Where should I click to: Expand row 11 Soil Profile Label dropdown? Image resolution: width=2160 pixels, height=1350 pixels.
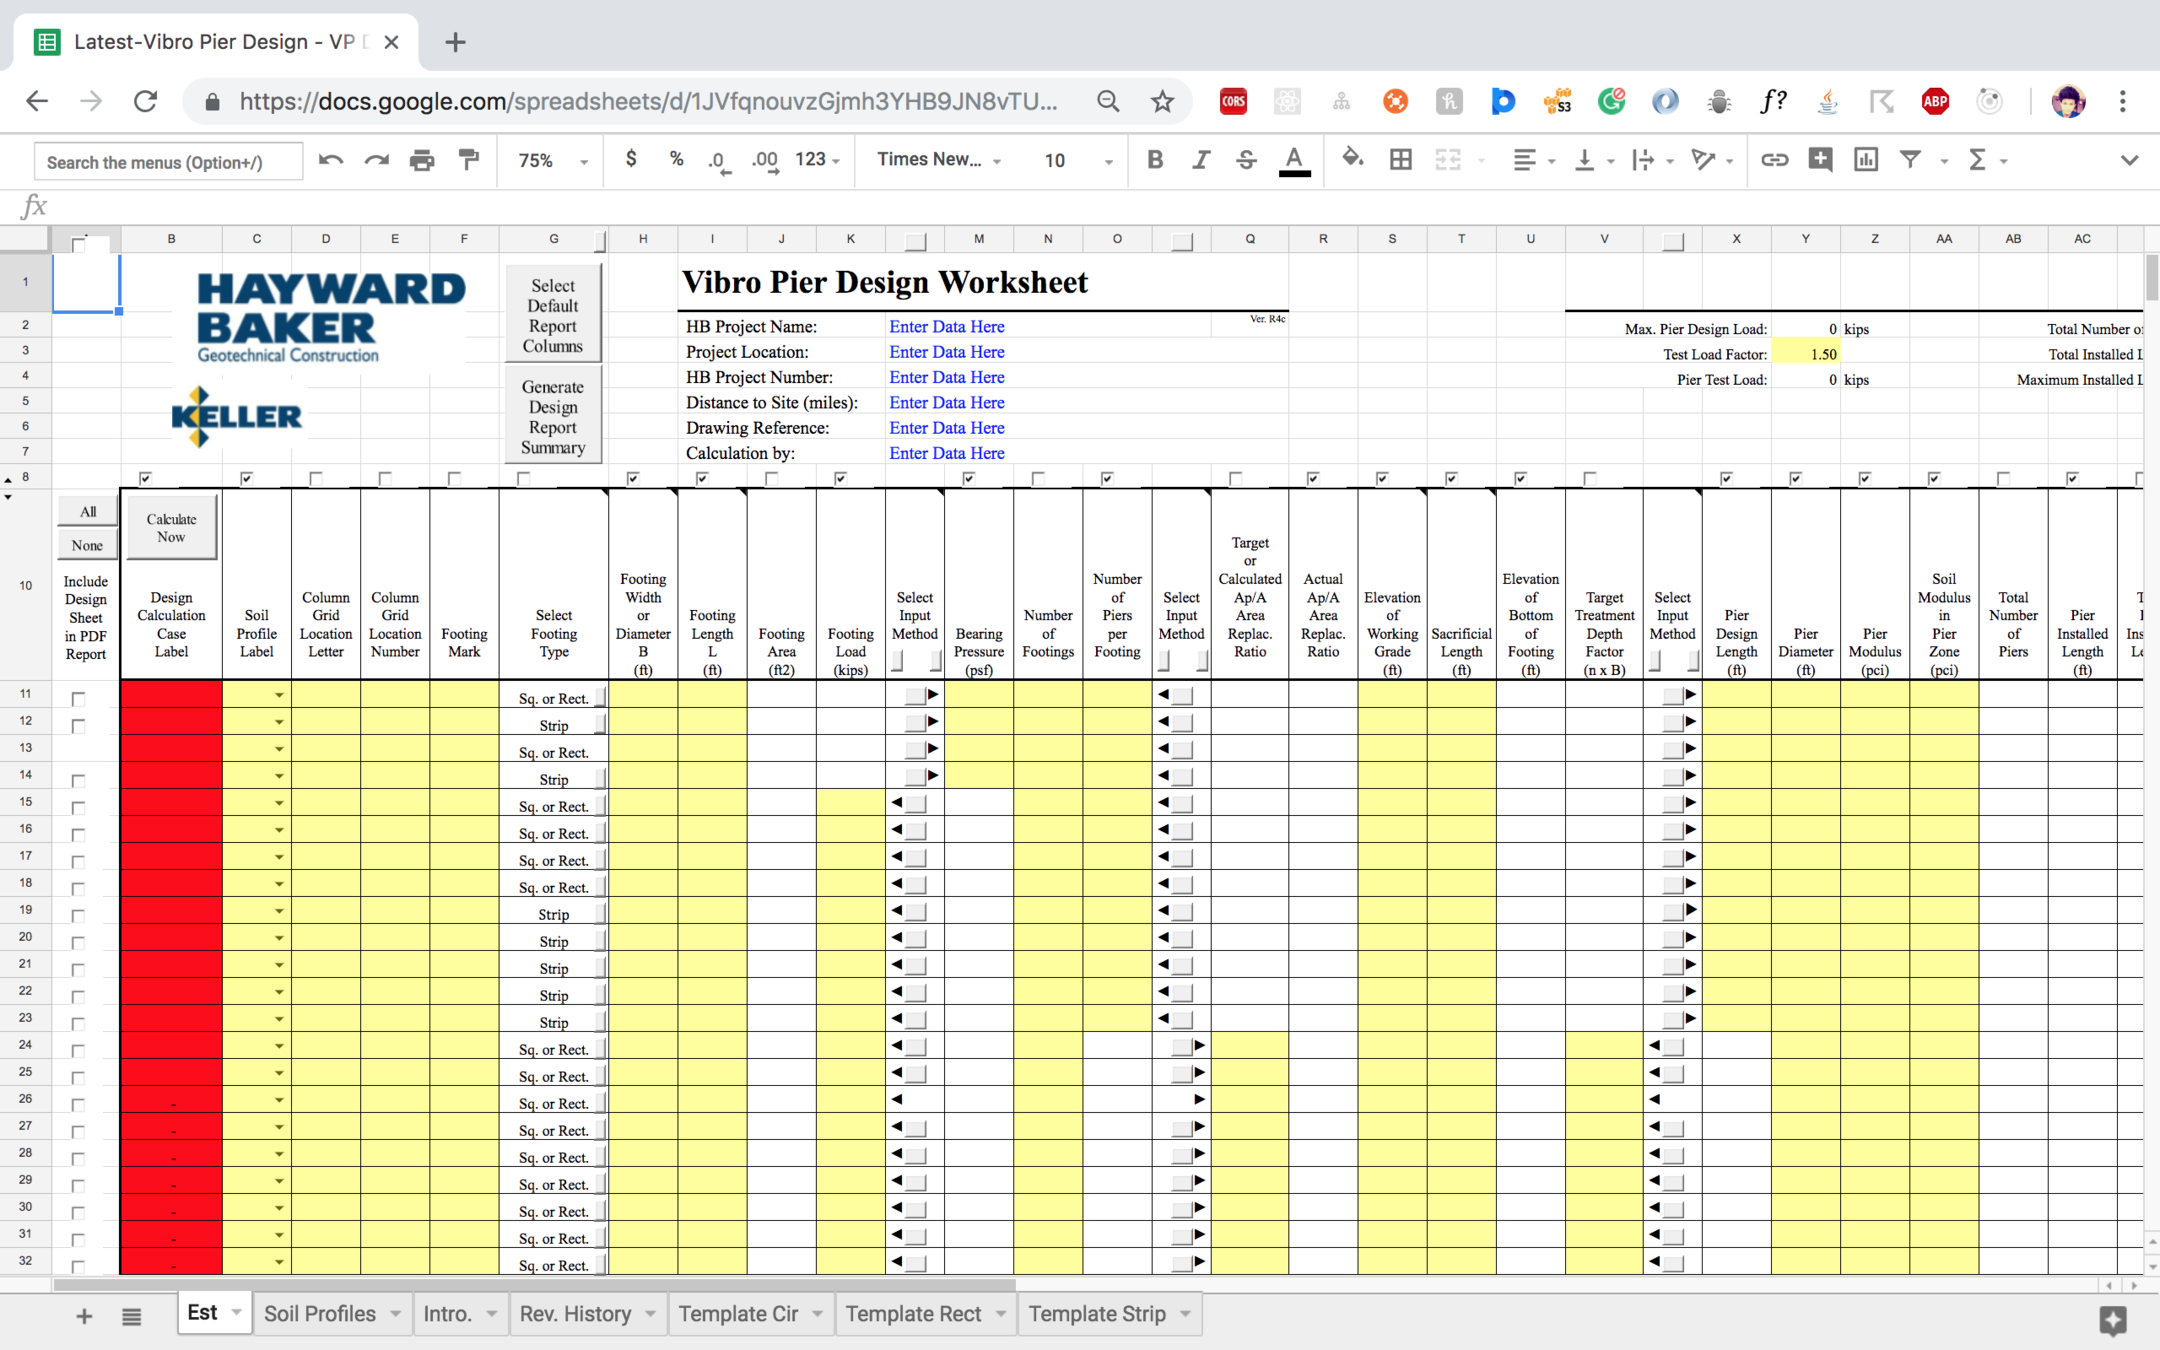279,695
